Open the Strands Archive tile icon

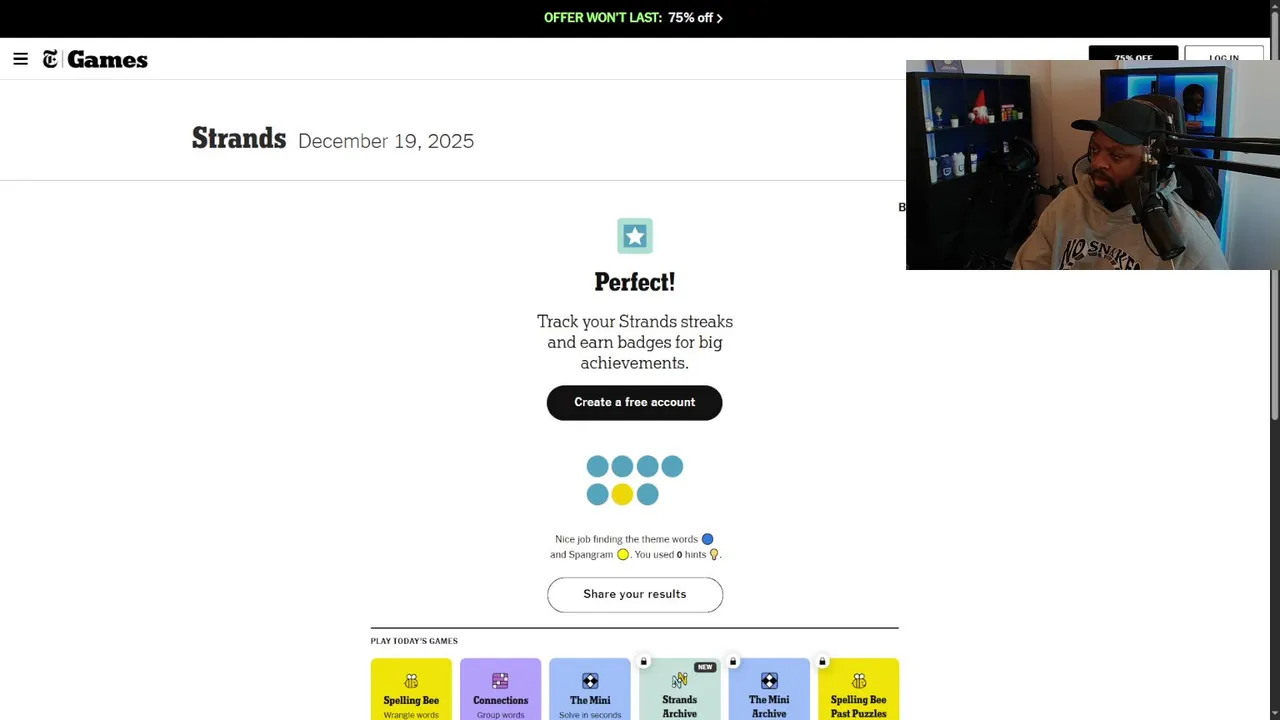point(679,681)
